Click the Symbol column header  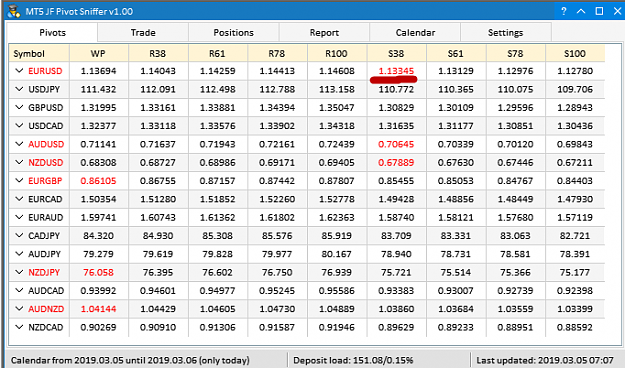tap(39, 53)
